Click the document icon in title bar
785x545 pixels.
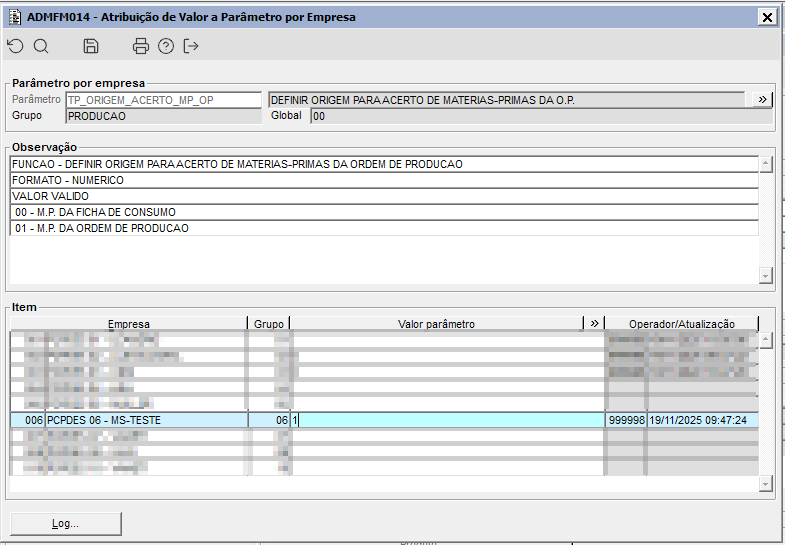click(15, 17)
